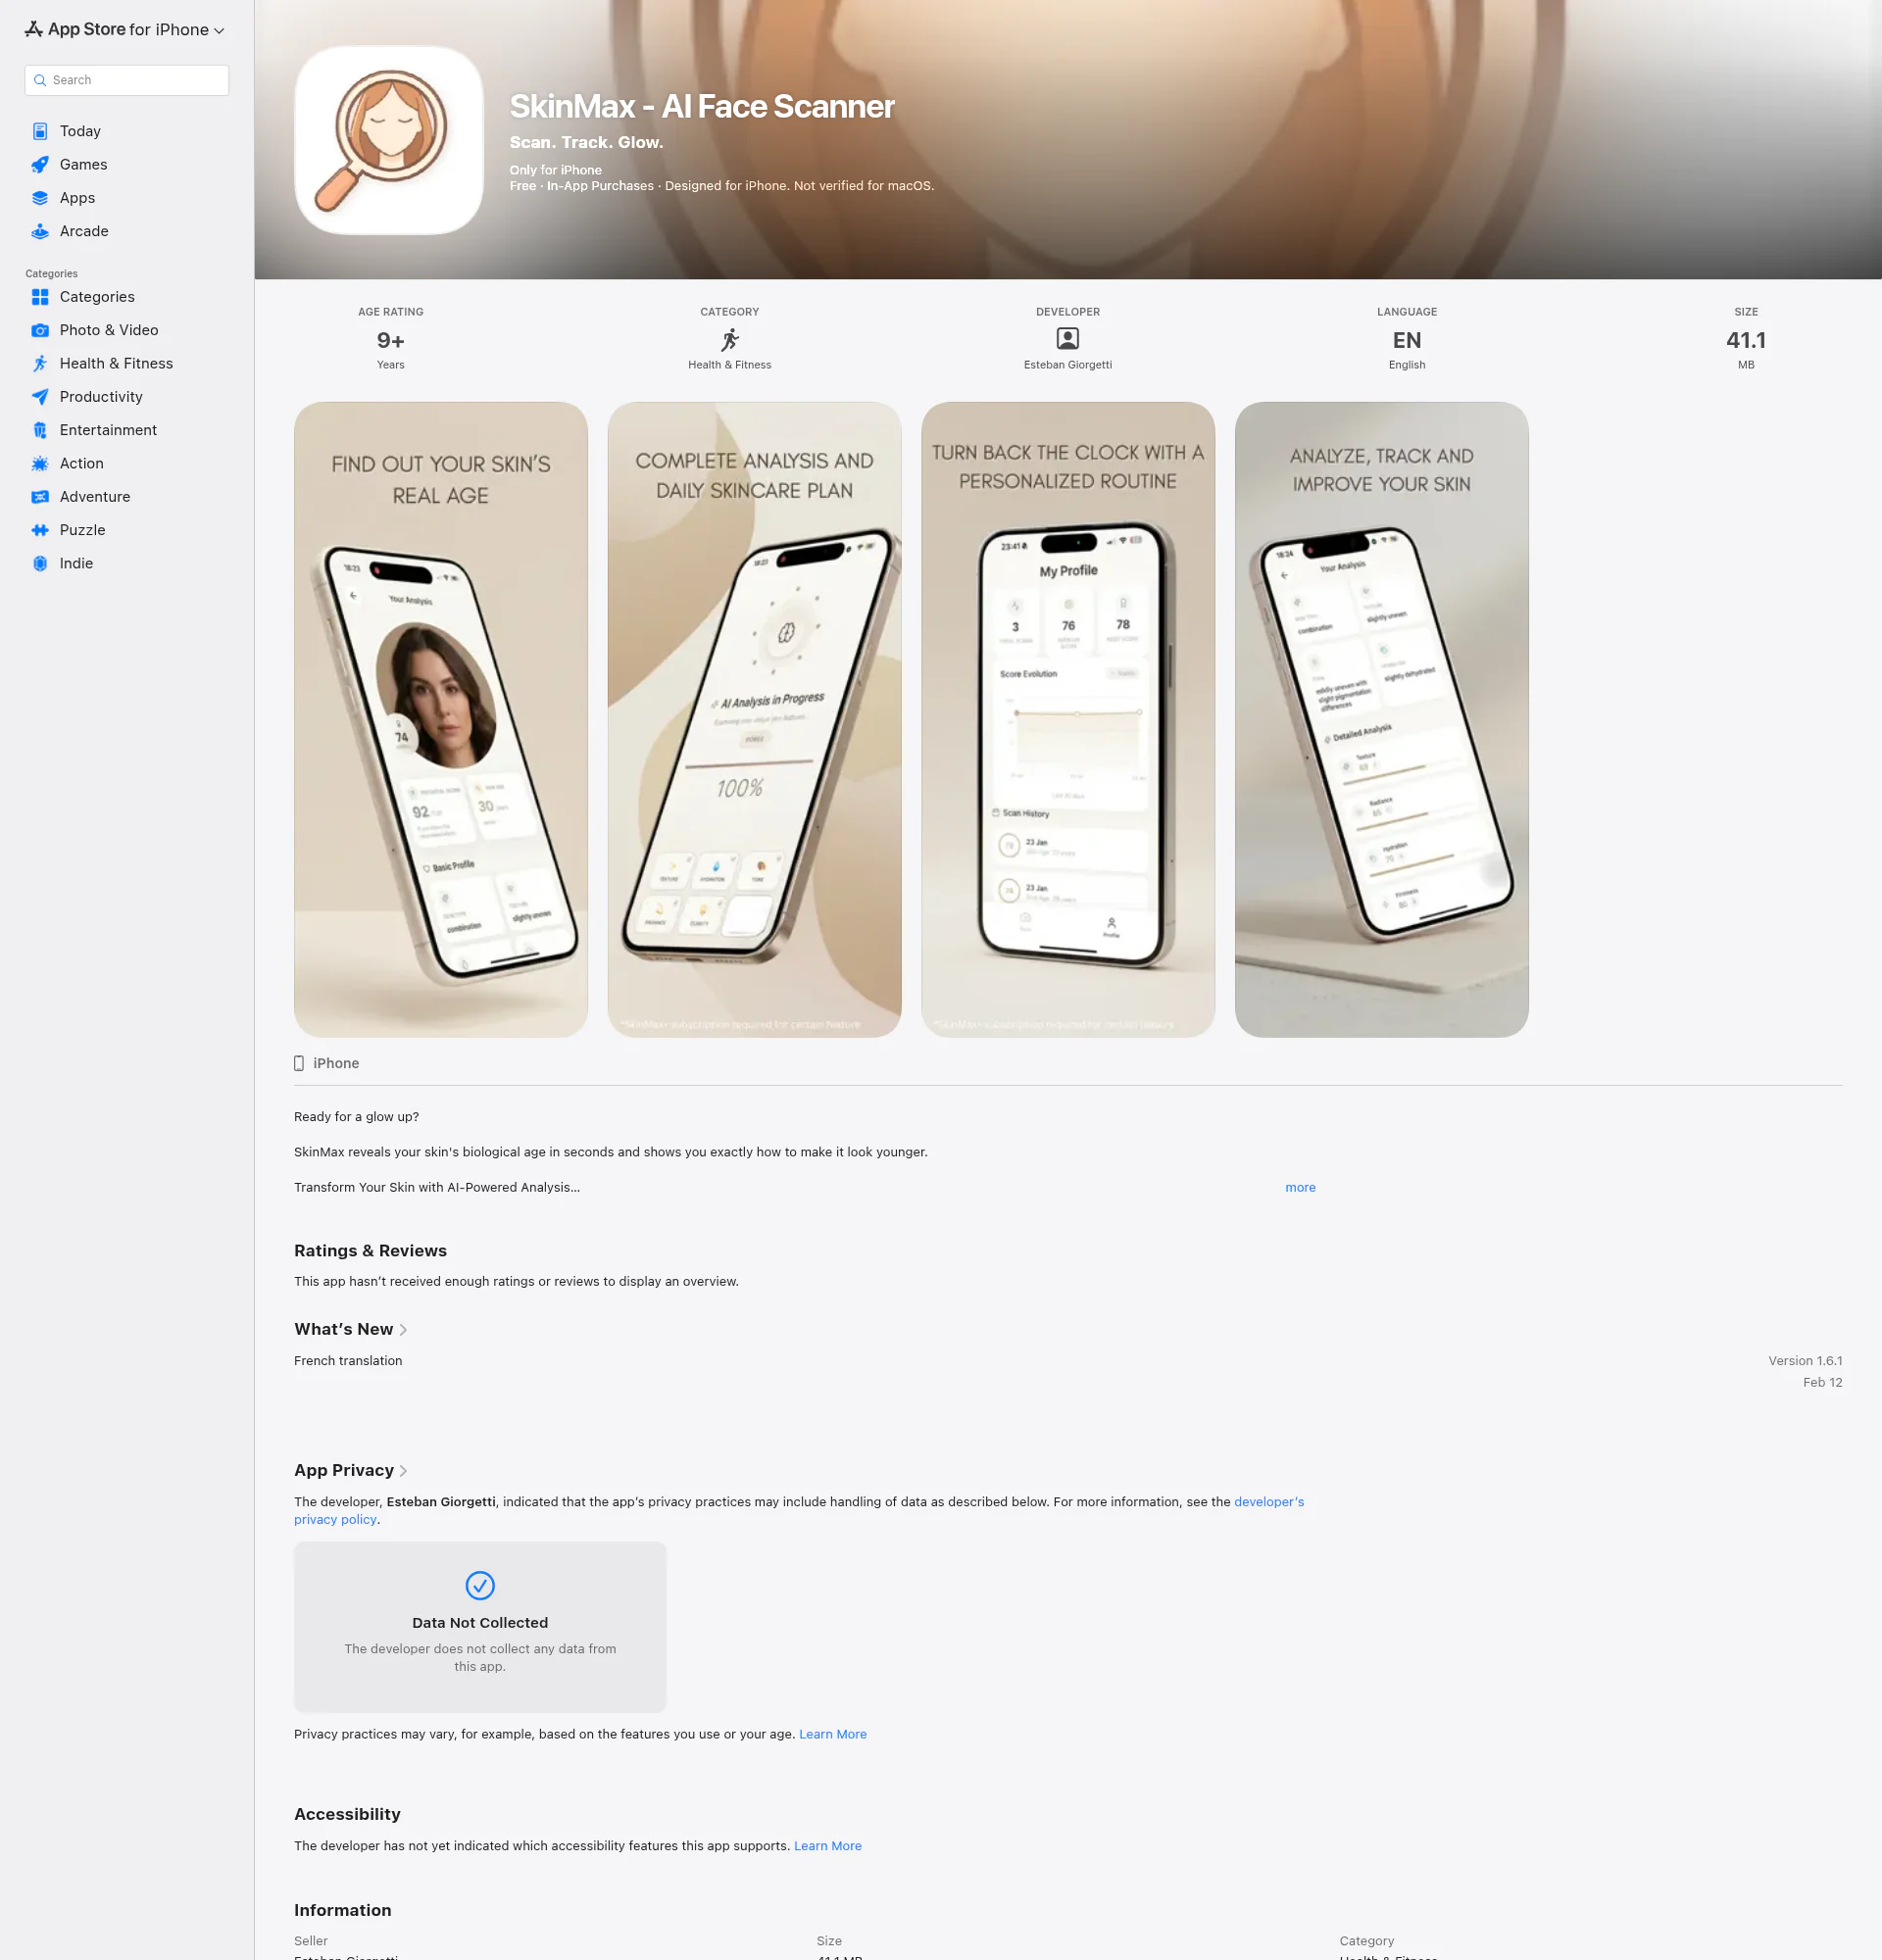Select the Apps stack icon
Image resolution: width=1882 pixels, height=1960 pixels.
tap(40, 198)
